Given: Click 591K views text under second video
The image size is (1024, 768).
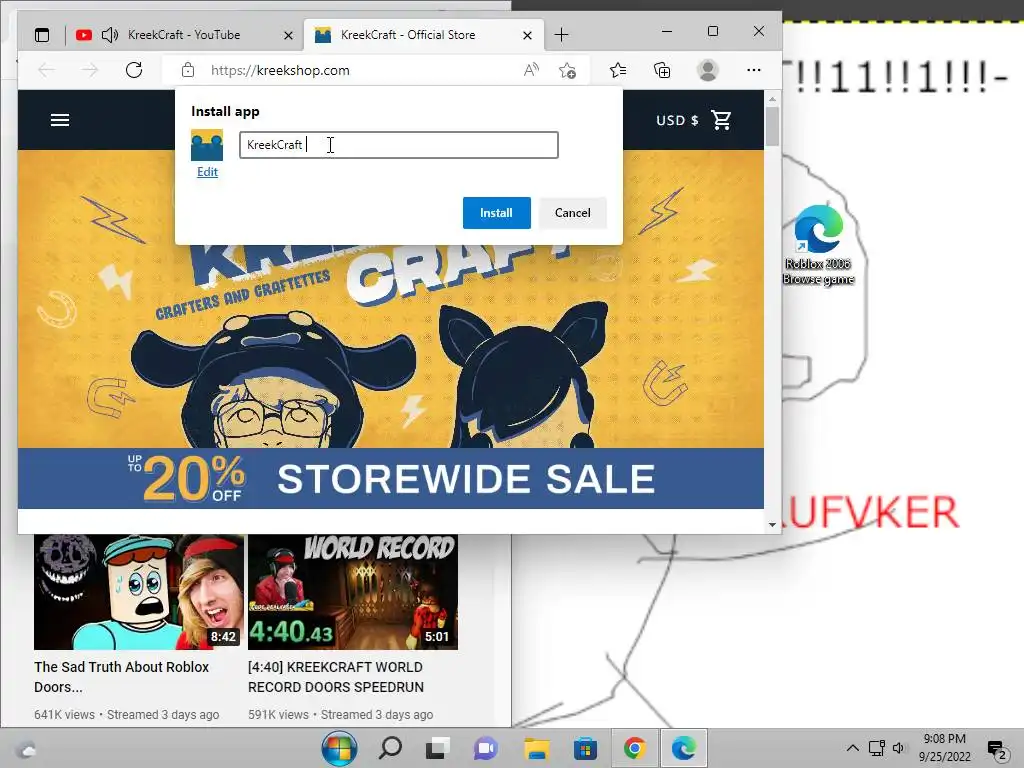Looking at the screenshot, I should (278, 714).
